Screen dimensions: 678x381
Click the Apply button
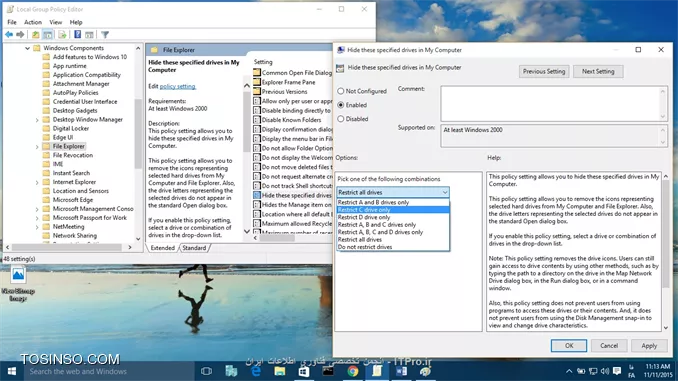[649, 346]
